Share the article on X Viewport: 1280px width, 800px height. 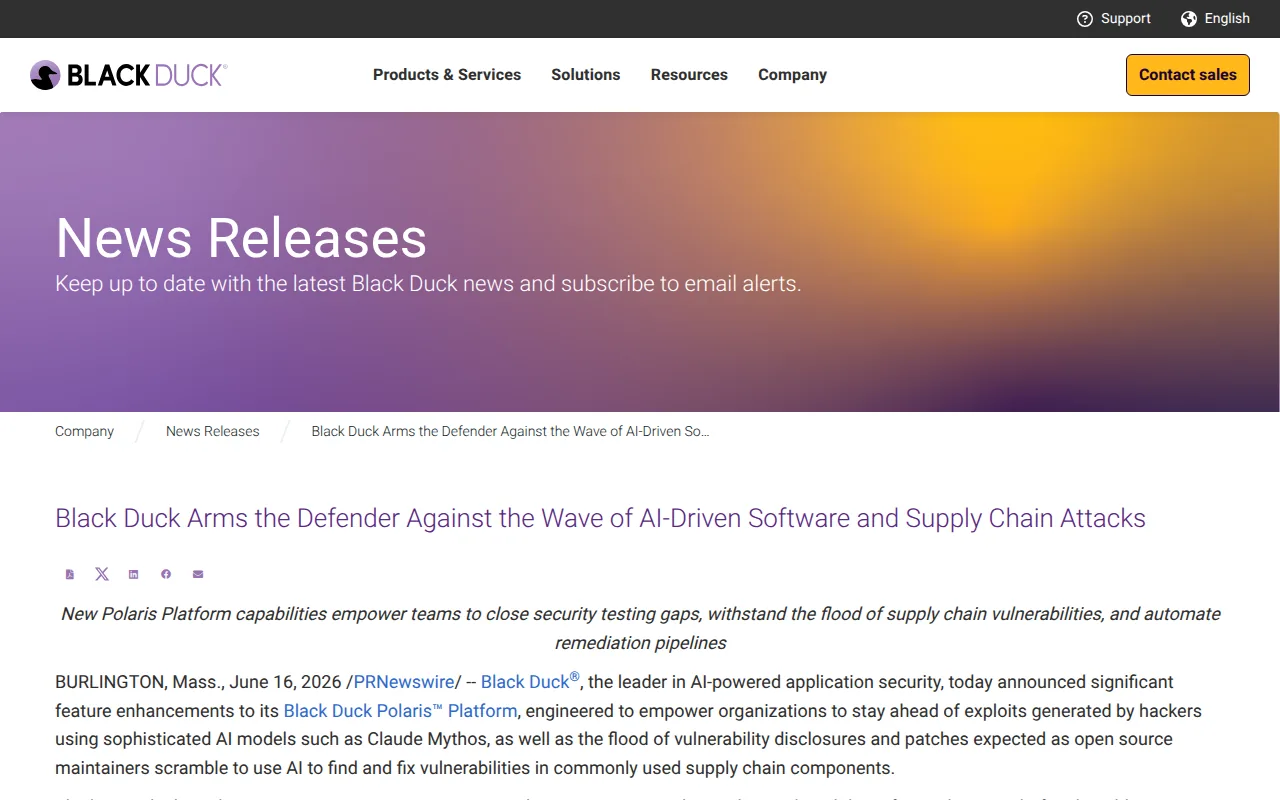pyautogui.click(x=102, y=574)
